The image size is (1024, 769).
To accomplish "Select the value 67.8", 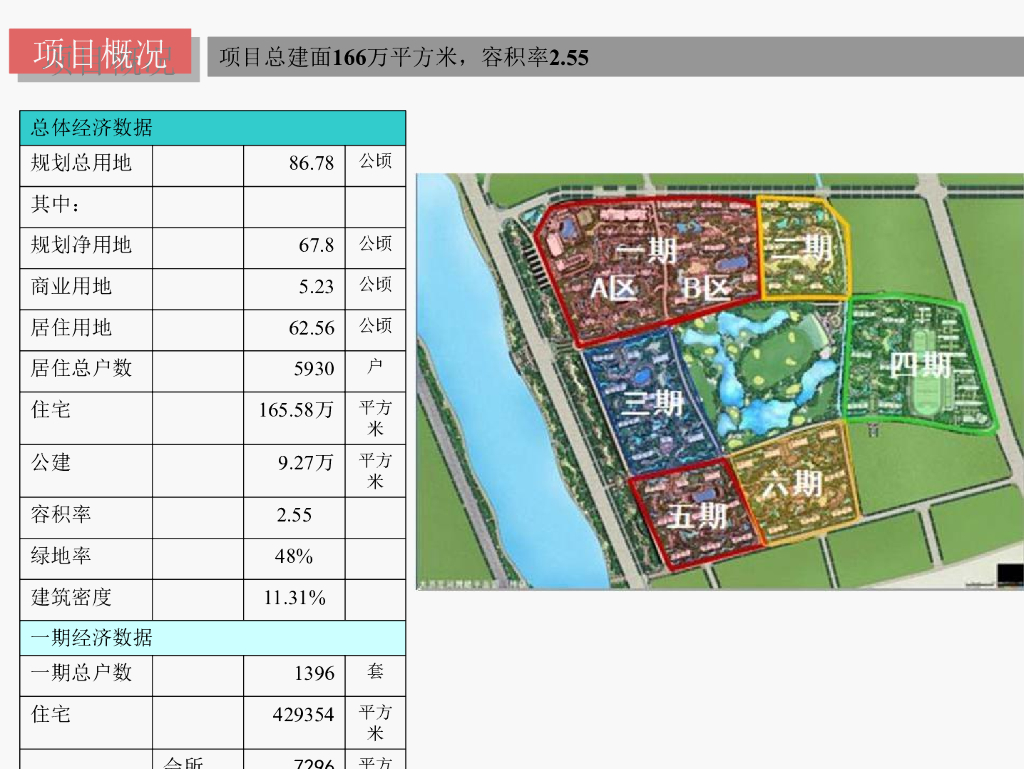I will point(316,245).
